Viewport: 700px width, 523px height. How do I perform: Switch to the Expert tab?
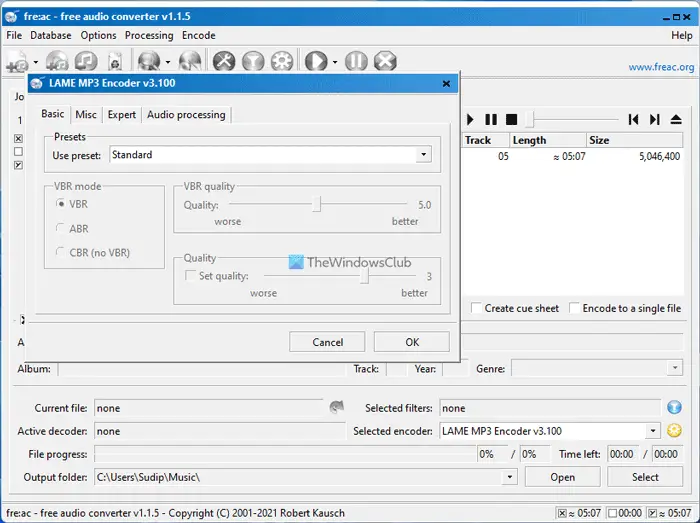point(122,115)
